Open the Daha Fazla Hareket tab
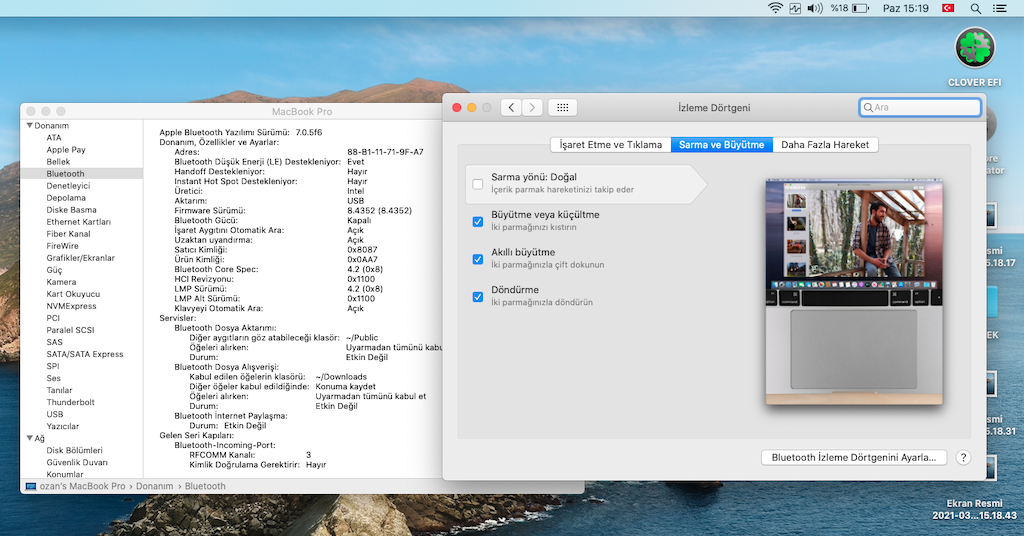The width and height of the screenshot is (1024, 536). click(827, 145)
